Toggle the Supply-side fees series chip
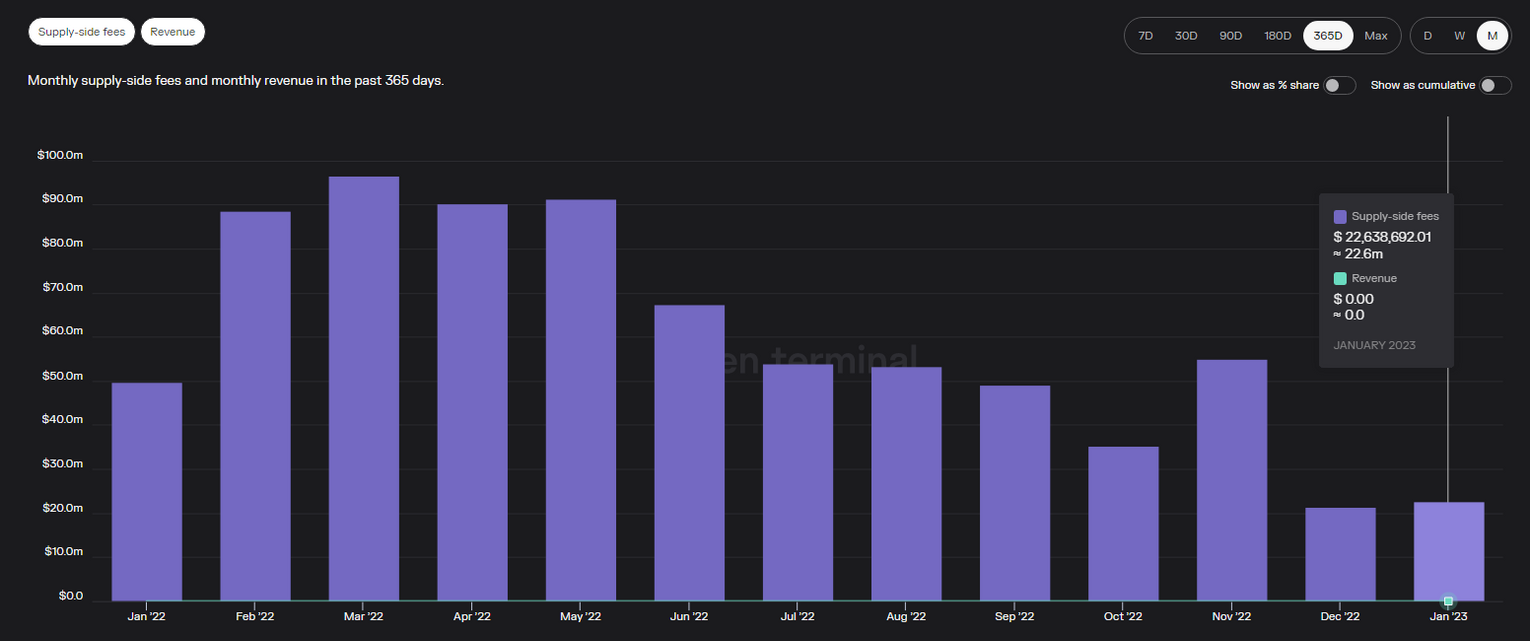Image resolution: width=1530 pixels, height=641 pixels. [82, 32]
